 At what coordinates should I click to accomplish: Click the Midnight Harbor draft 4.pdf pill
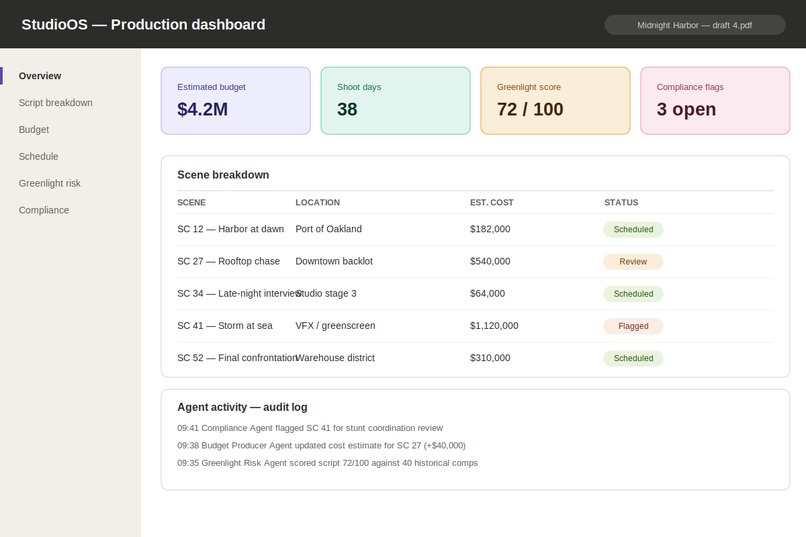[x=694, y=25]
